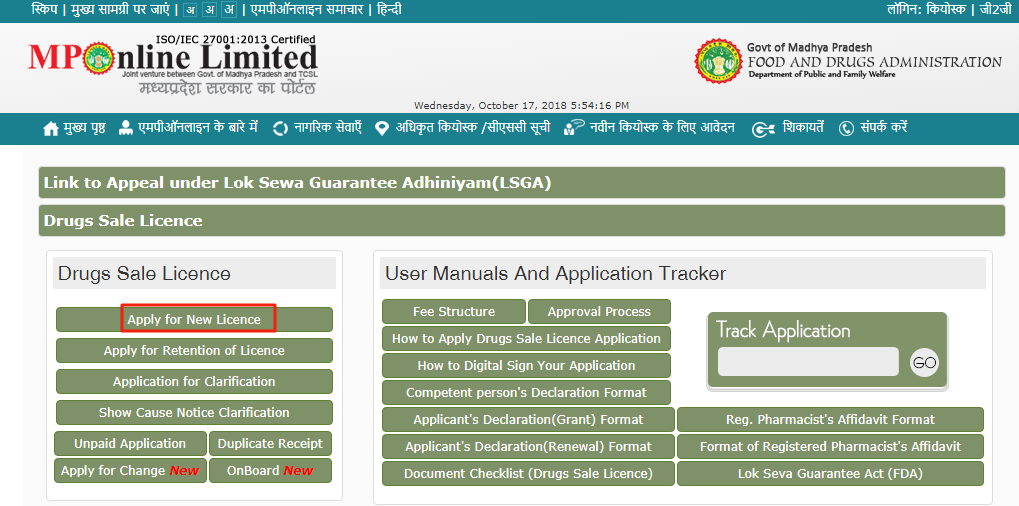Click the Track Application input field
The image size is (1019, 506).
click(x=808, y=362)
